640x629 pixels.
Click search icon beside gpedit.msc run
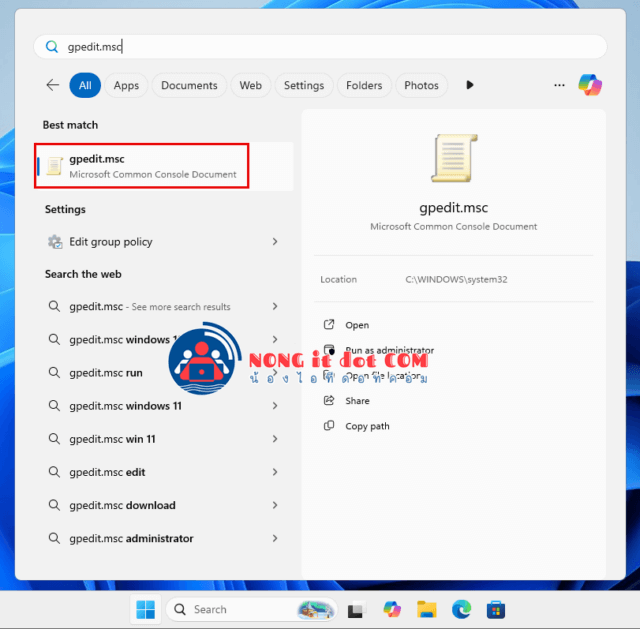pyautogui.click(x=54, y=372)
